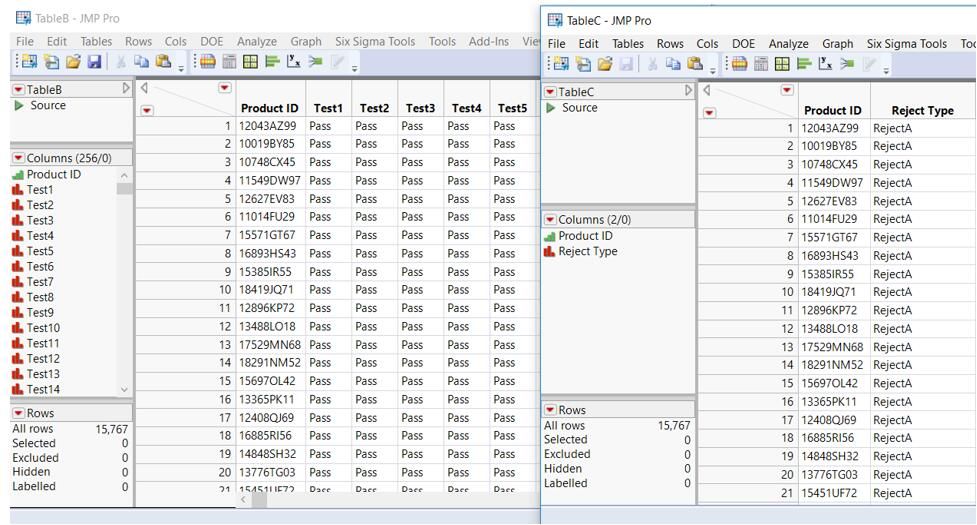
Task: Open Rows red triangle menu in TableB
Action: pos(19,413)
